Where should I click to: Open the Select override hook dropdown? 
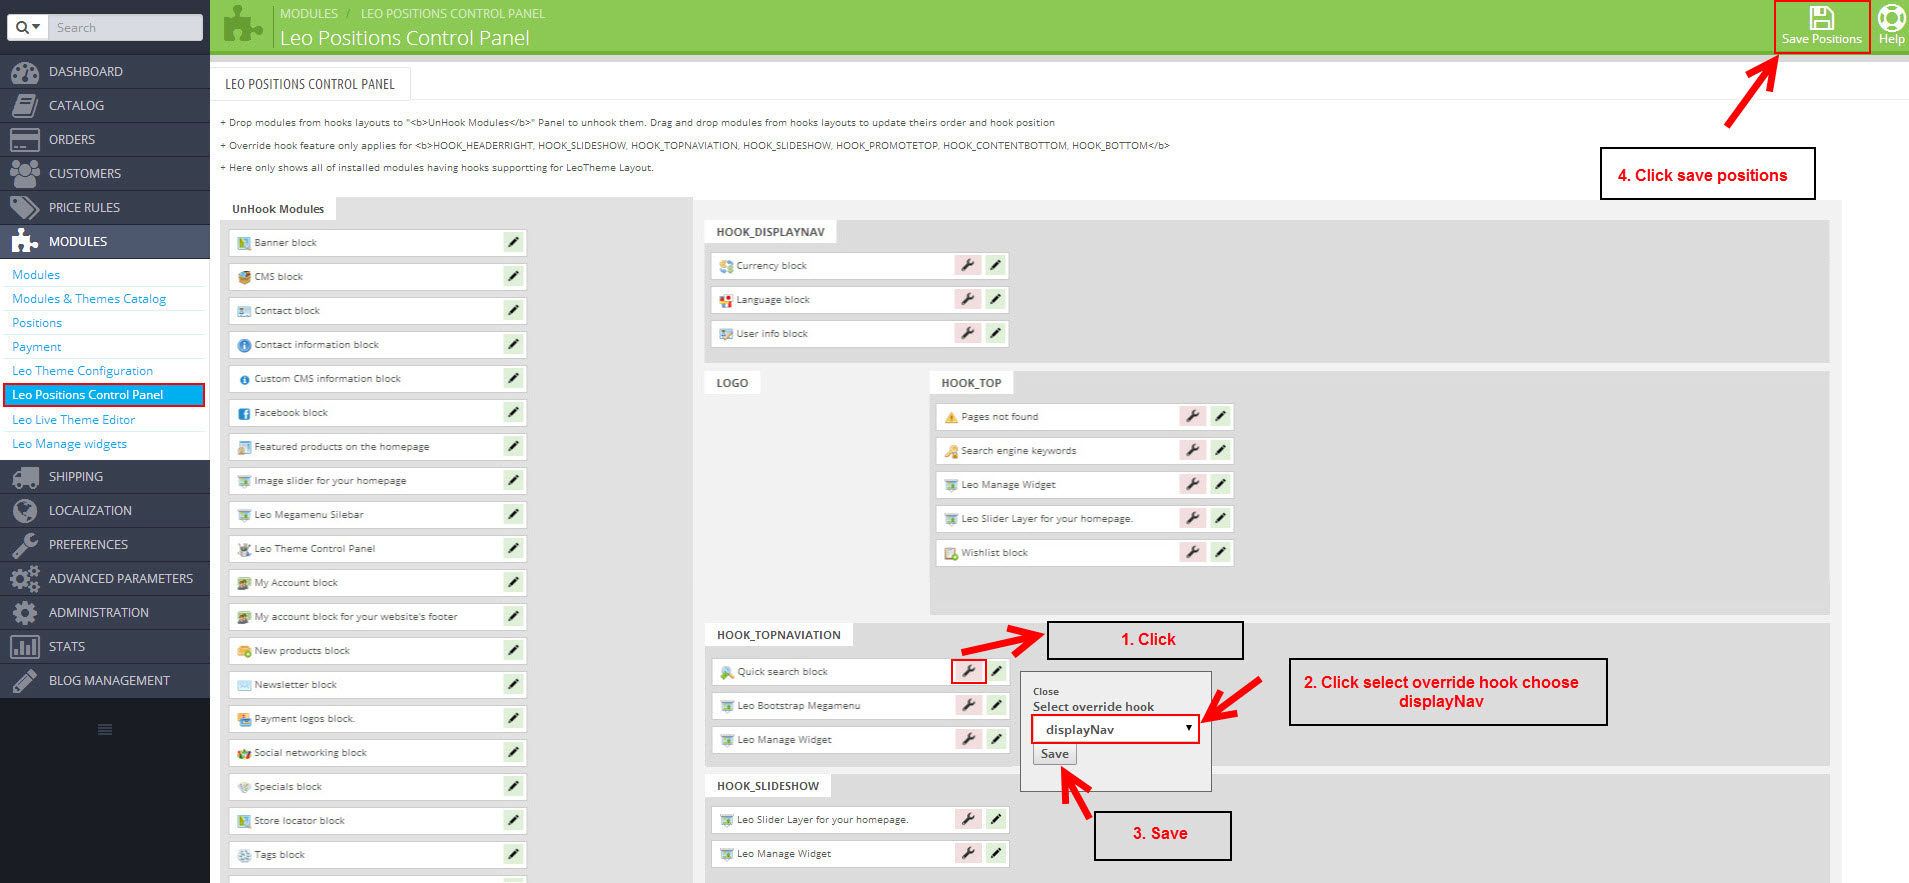[x=1115, y=729]
